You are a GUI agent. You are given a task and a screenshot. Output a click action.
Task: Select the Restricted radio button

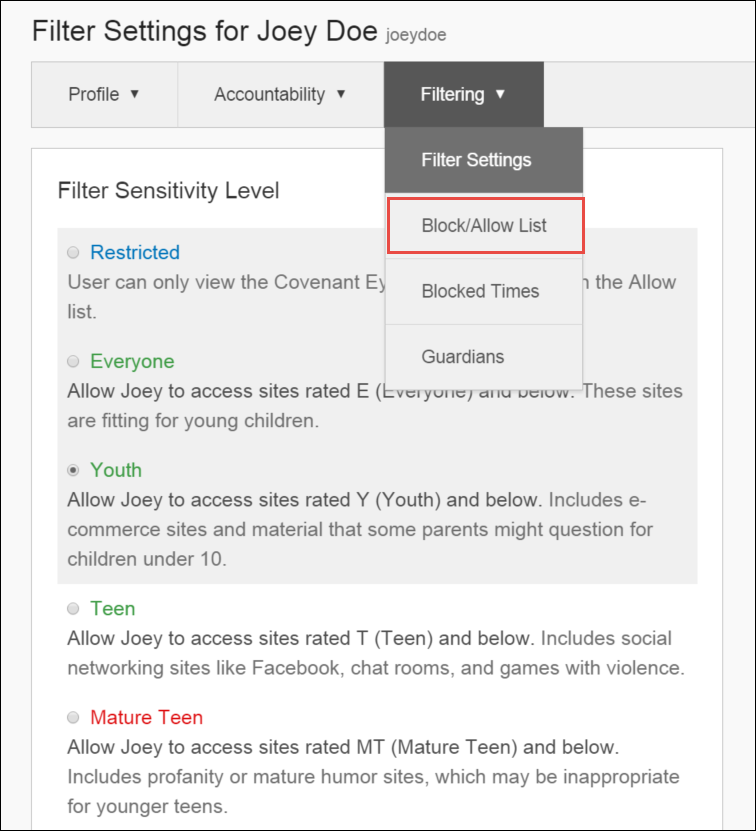pyautogui.click(x=73, y=252)
